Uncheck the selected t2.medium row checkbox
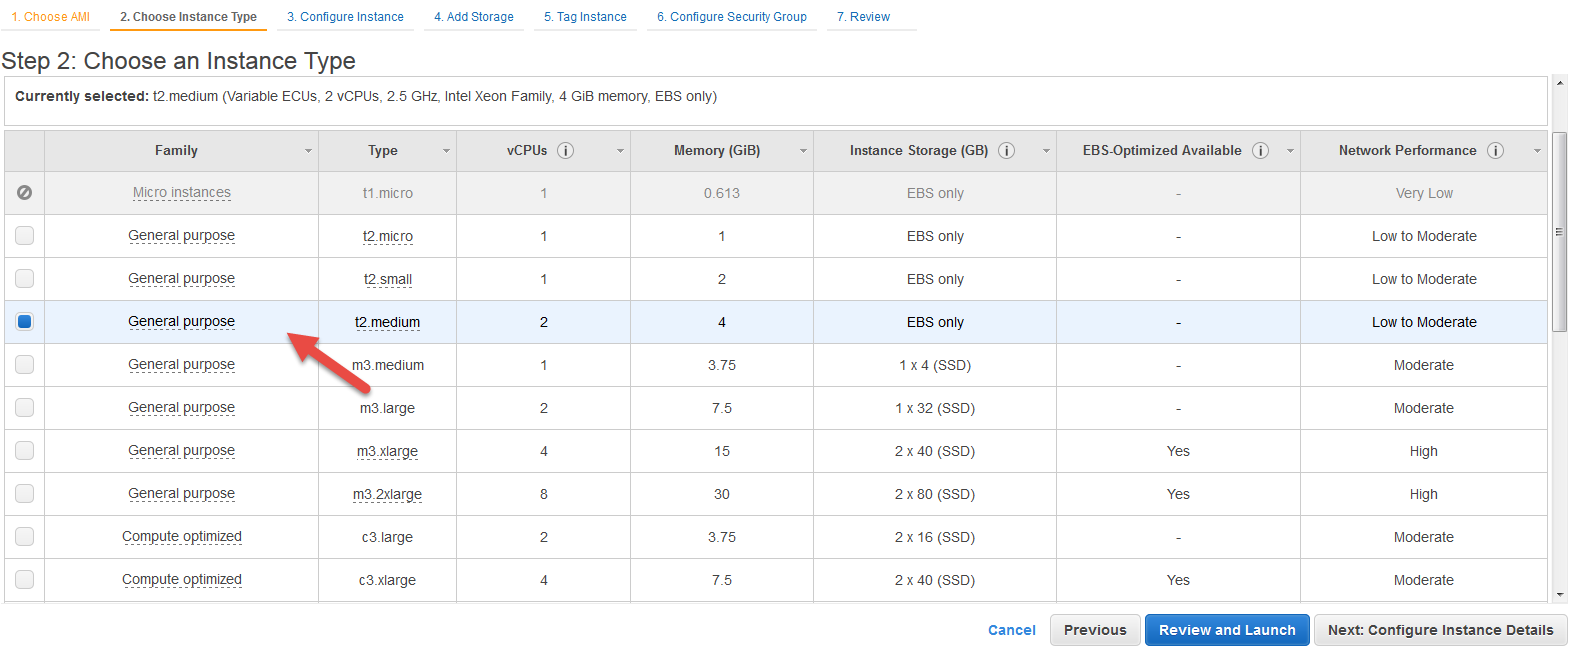 25,322
